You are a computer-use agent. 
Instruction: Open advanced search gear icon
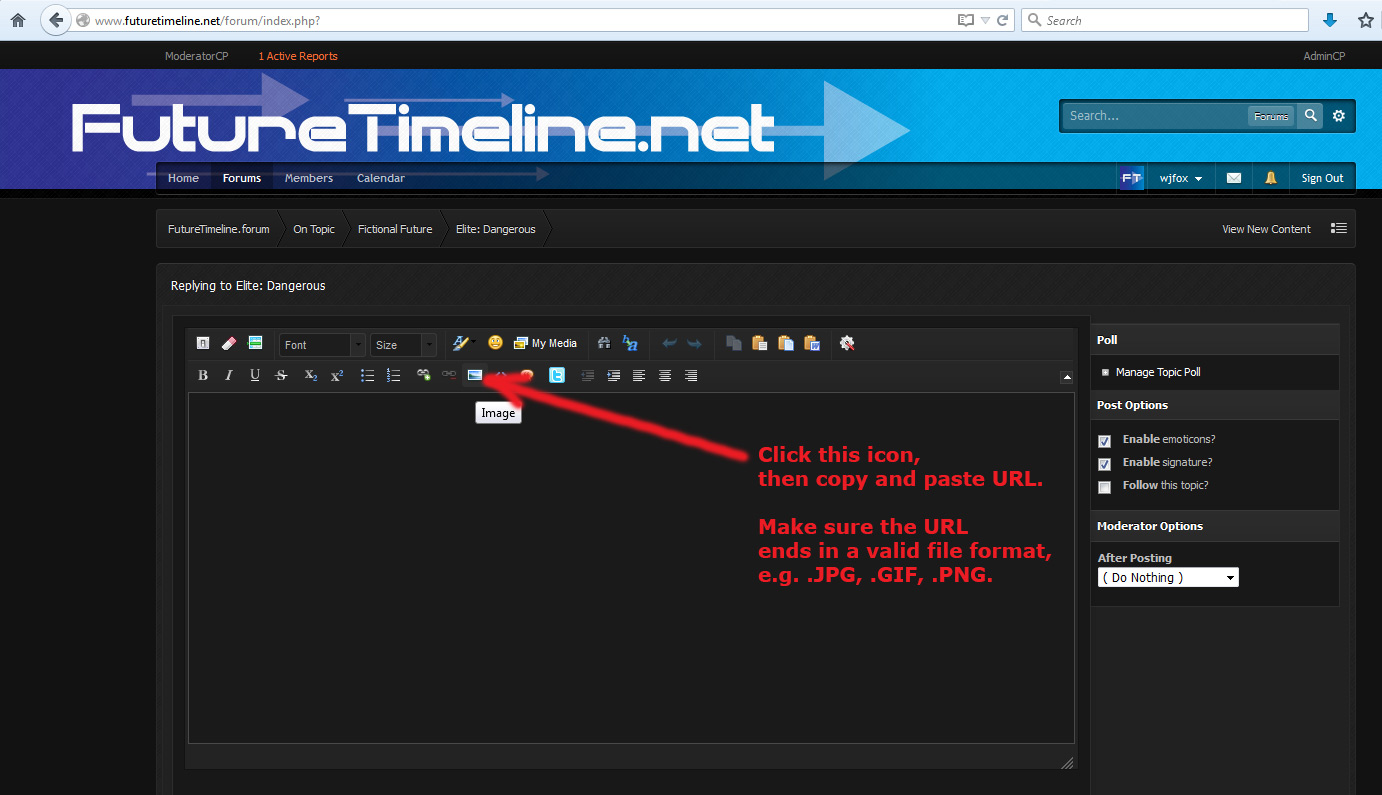(x=1339, y=116)
